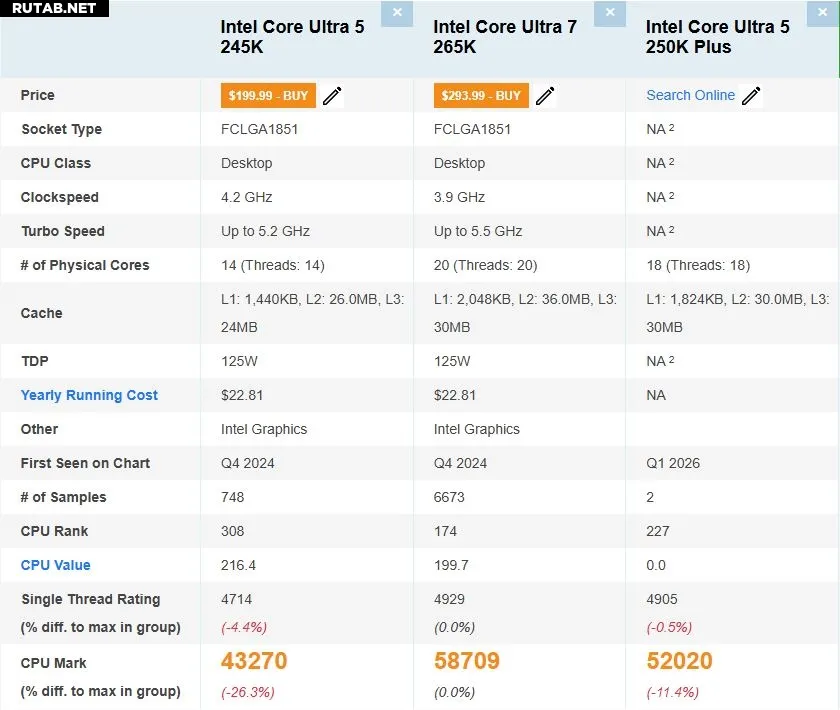Remove the Core Ultra 5 245K column

tap(398, 13)
